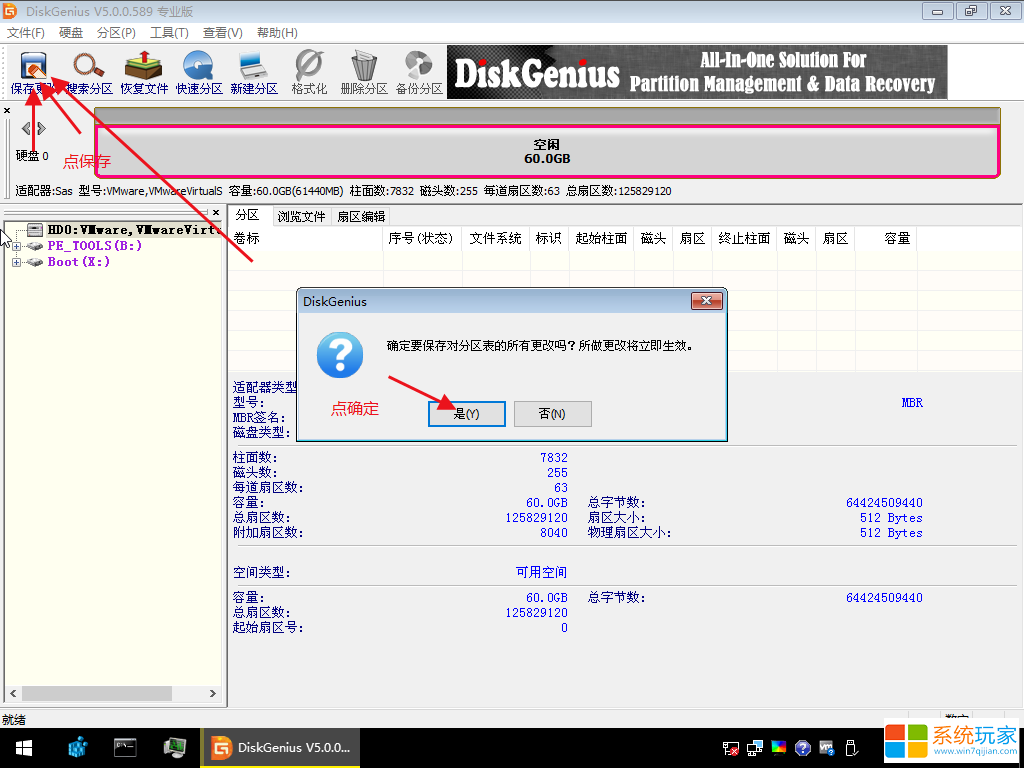Open the 硬盘 disk menu
Viewport: 1024px width, 768px height.
(x=71, y=33)
